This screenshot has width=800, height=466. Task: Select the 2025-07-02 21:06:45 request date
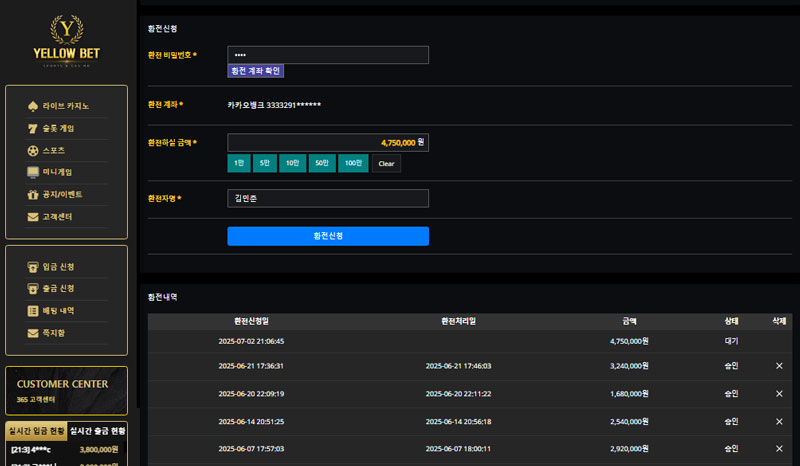pos(252,341)
